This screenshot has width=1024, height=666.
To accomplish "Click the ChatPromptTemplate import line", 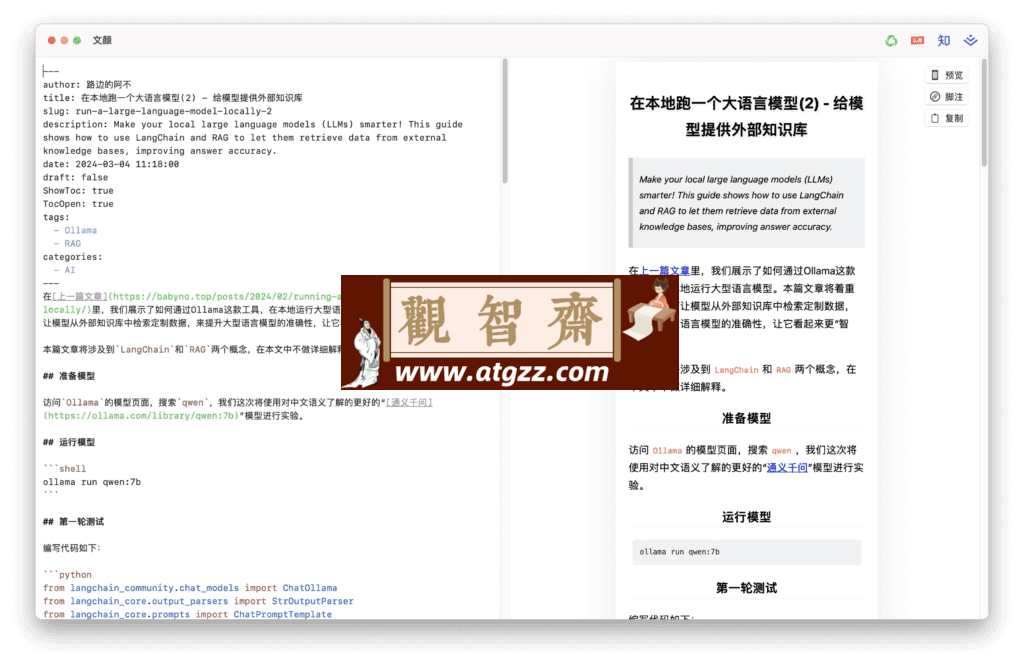I will click(187, 614).
